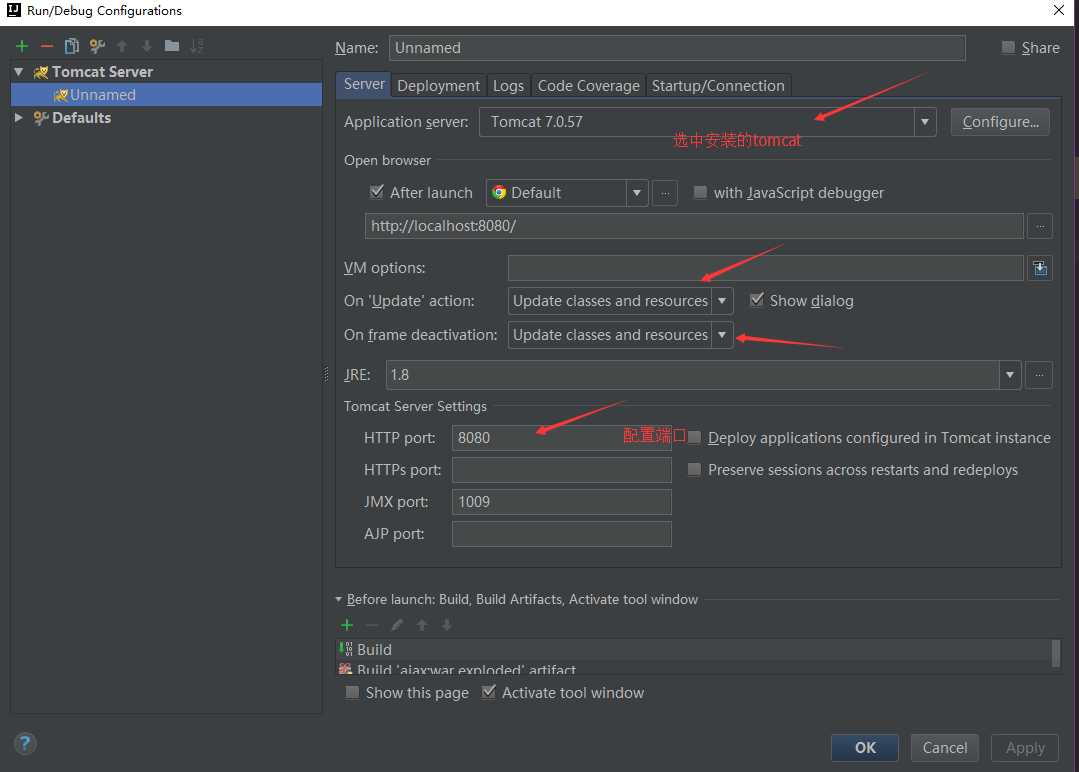Remove before launch task minus icon

(372, 625)
